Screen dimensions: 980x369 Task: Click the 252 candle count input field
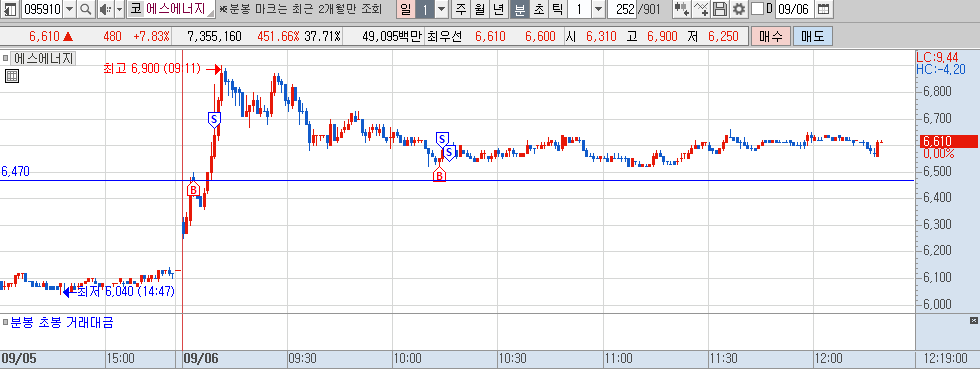coord(621,9)
